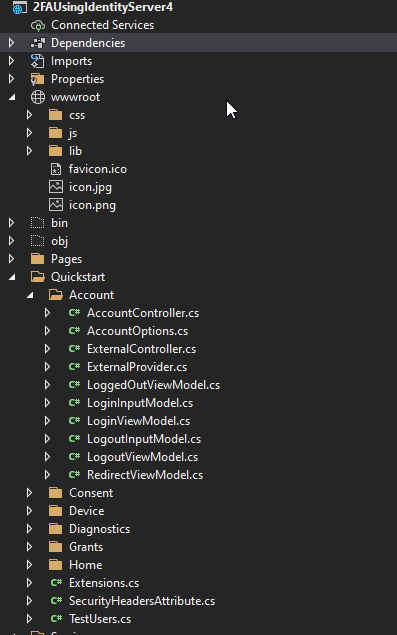
Task: Click the Properties wrench folder icon
Action: point(38,79)
